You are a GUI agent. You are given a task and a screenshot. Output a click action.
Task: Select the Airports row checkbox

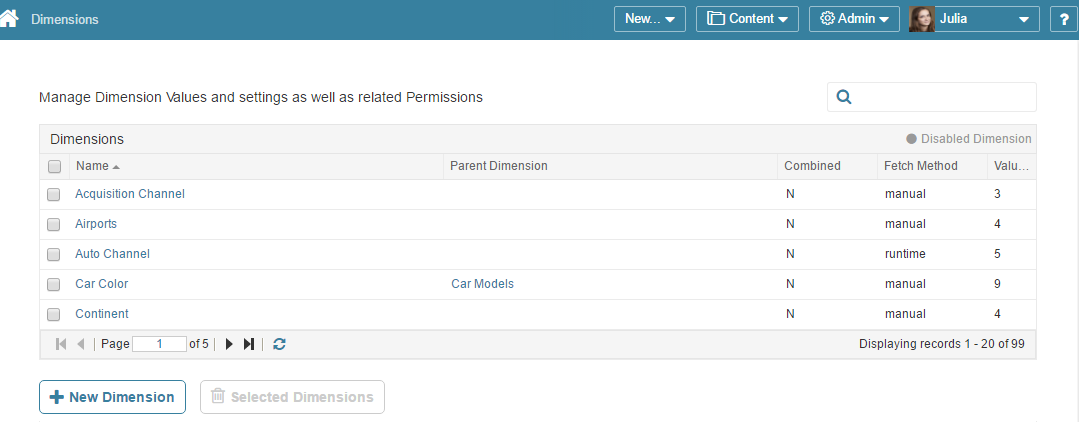pos(54,224)
